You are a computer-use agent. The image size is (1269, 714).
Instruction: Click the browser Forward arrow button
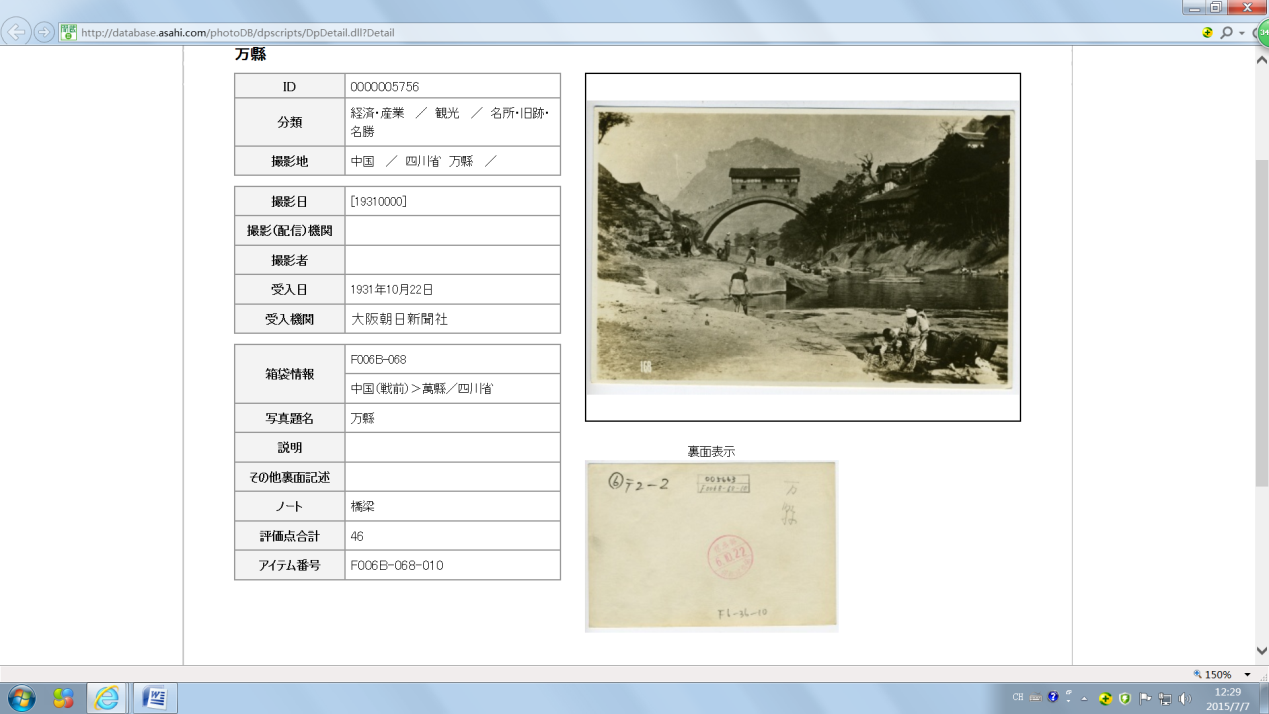click(x=44, y=32)
